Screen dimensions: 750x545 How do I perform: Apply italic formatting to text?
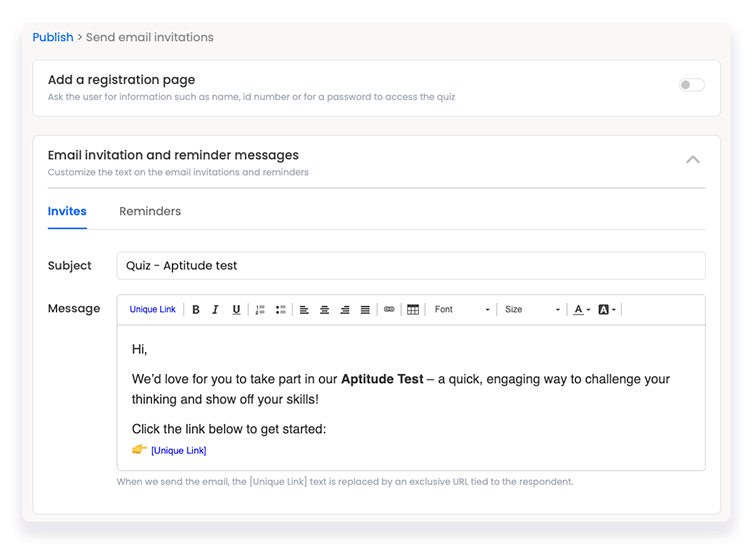click(x=215, y=310)
